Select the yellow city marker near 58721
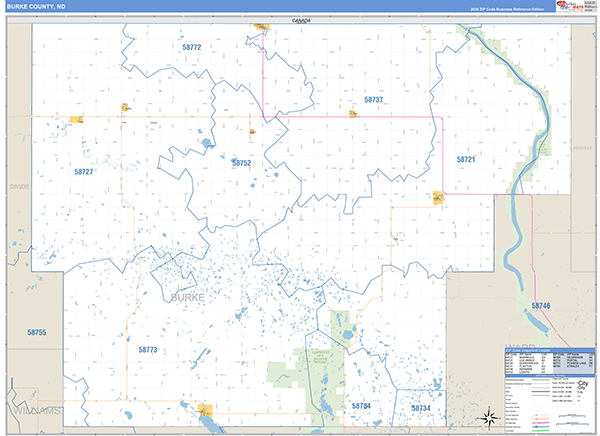 tap(438, 198)
